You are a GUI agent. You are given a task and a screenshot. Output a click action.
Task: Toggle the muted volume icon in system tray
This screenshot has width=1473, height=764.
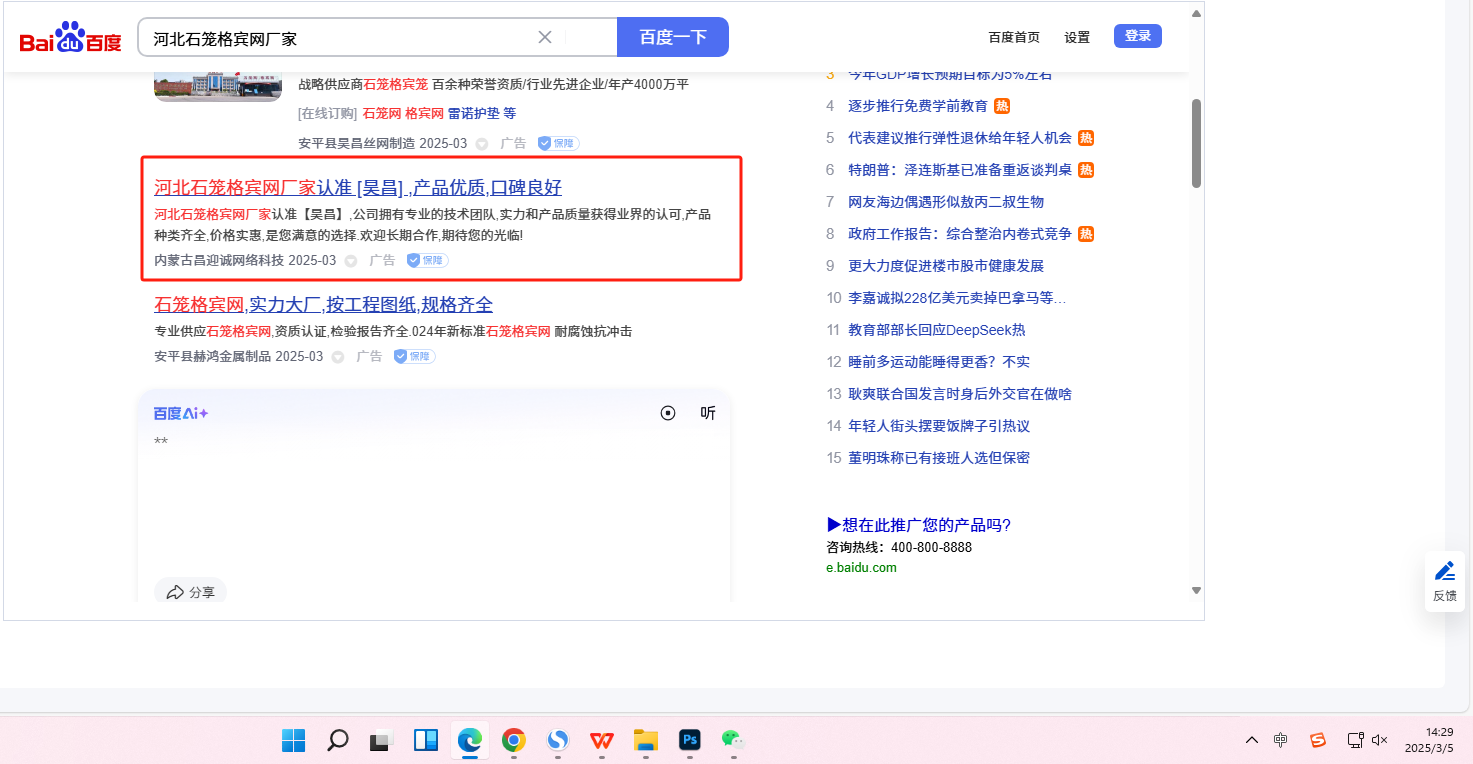pos(1380,740)
